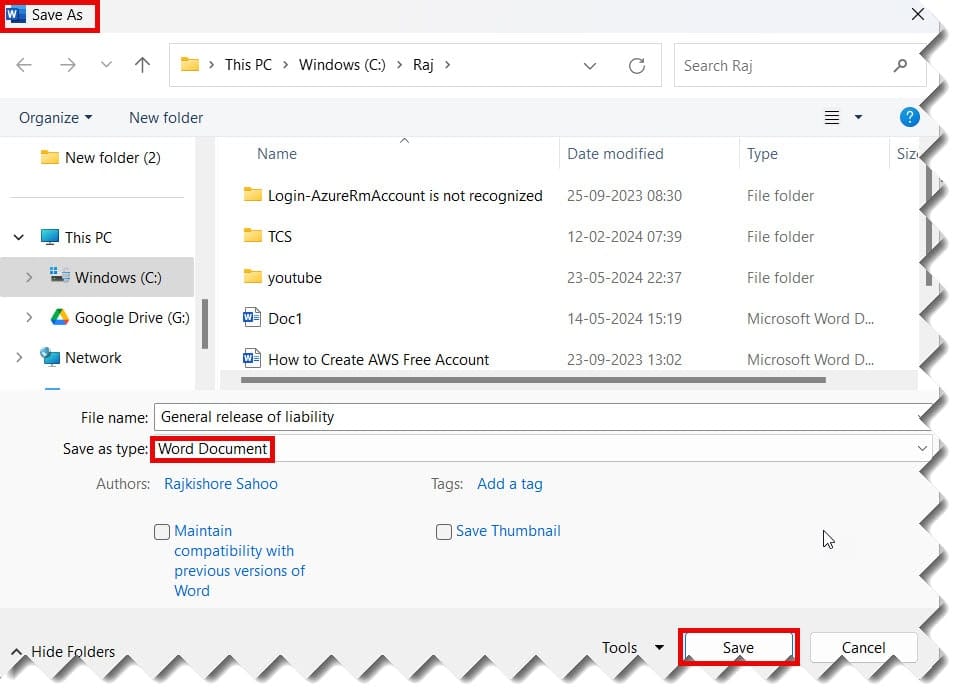Click the Save button
The height and width of the screenshot is (695, 959).
pyautogui.click(x=738, y=647)
